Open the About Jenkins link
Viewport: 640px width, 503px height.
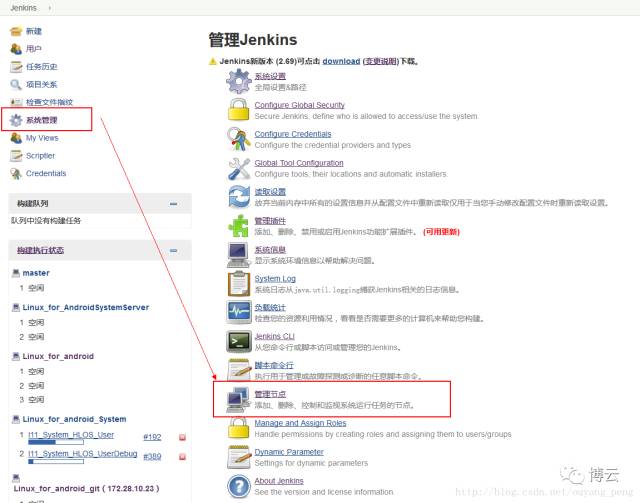[279, 481]
